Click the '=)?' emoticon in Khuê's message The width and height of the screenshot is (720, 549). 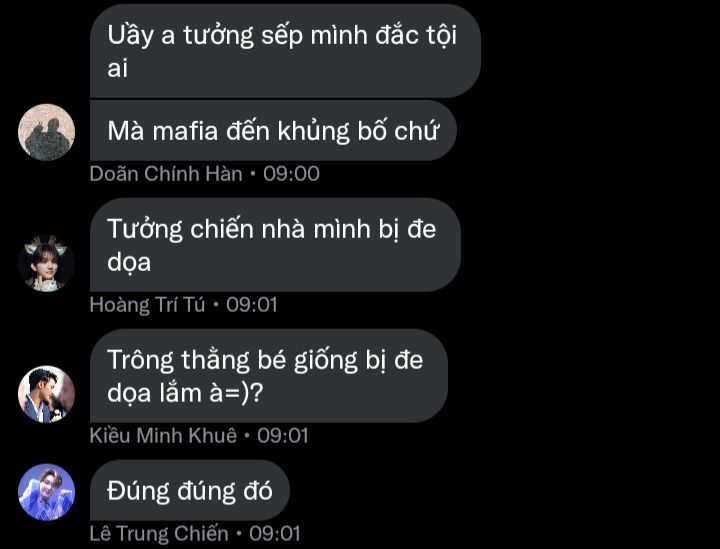(243, 393)
